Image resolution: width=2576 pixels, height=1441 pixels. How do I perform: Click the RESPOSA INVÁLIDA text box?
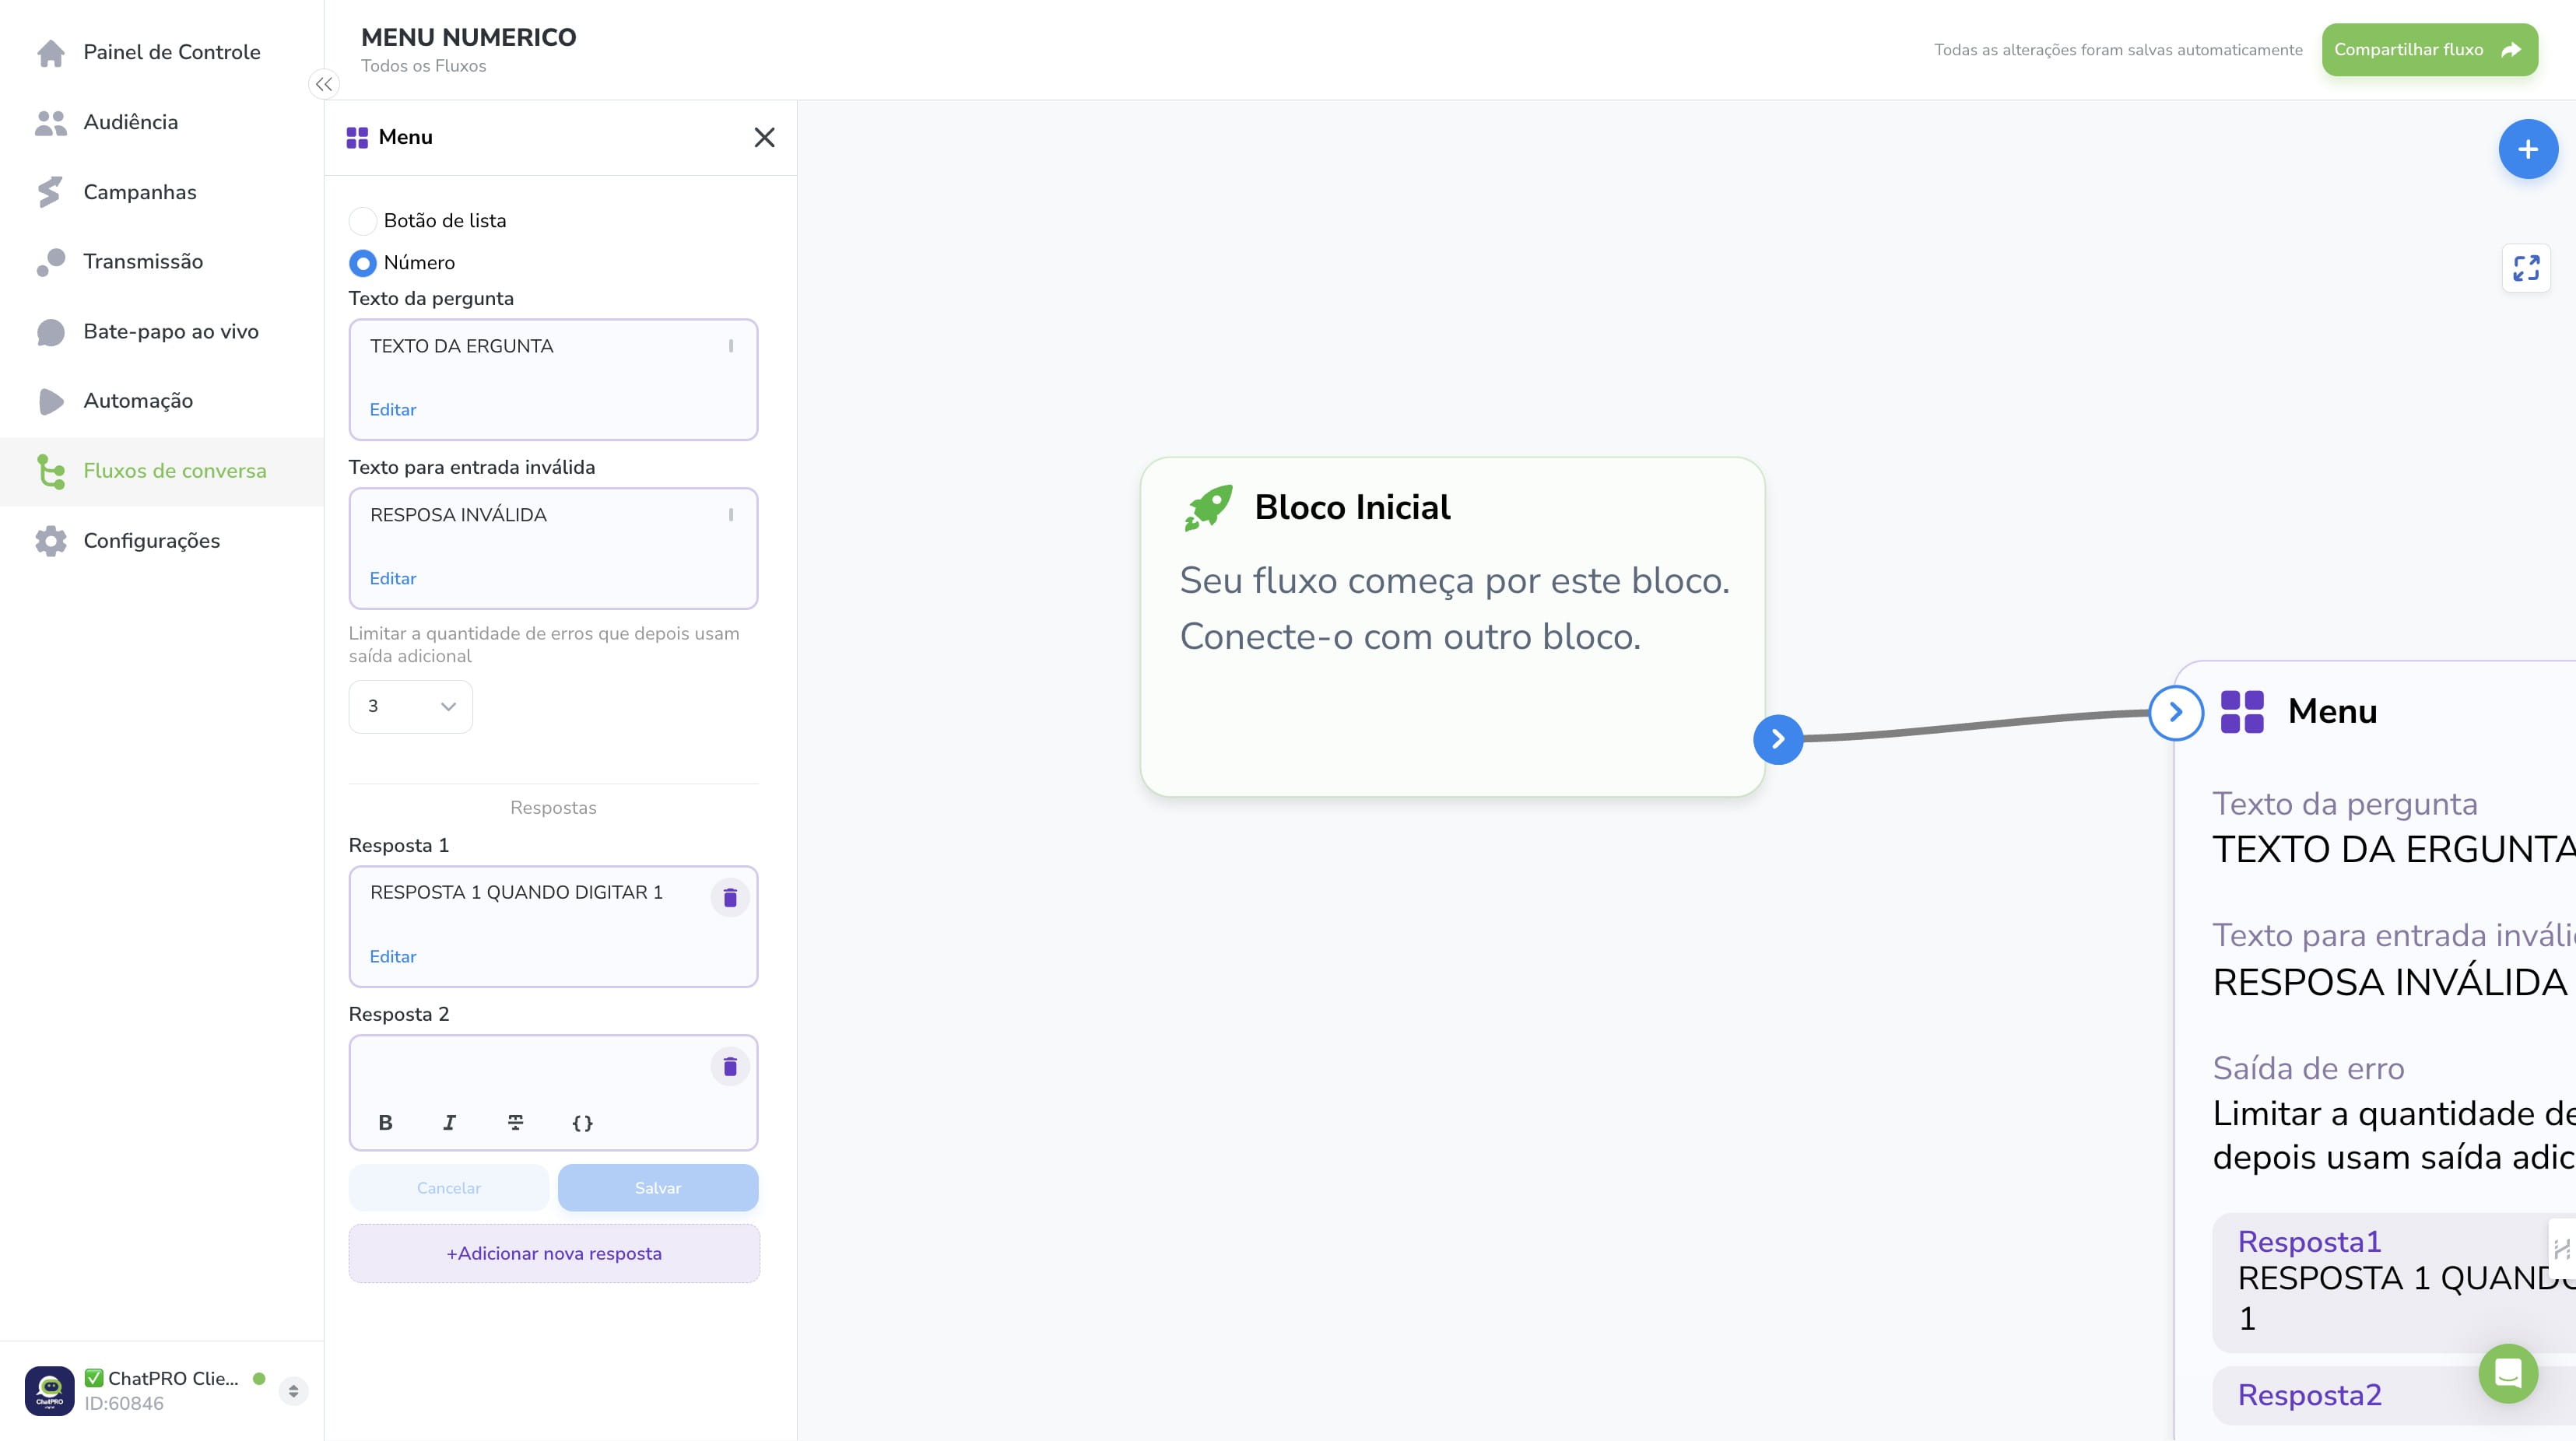(x=553, y=549)
